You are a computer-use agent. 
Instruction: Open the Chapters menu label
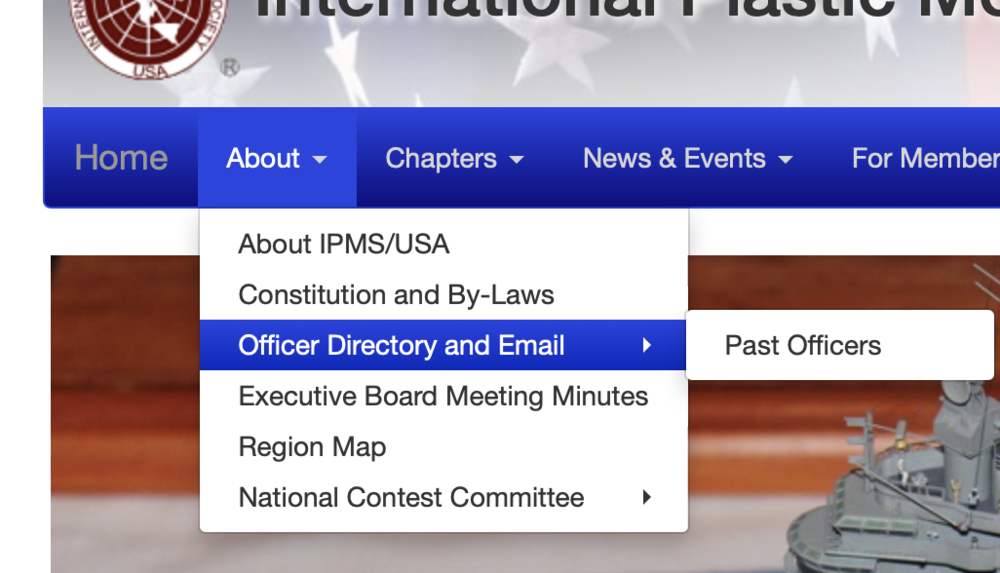(441, 158)
